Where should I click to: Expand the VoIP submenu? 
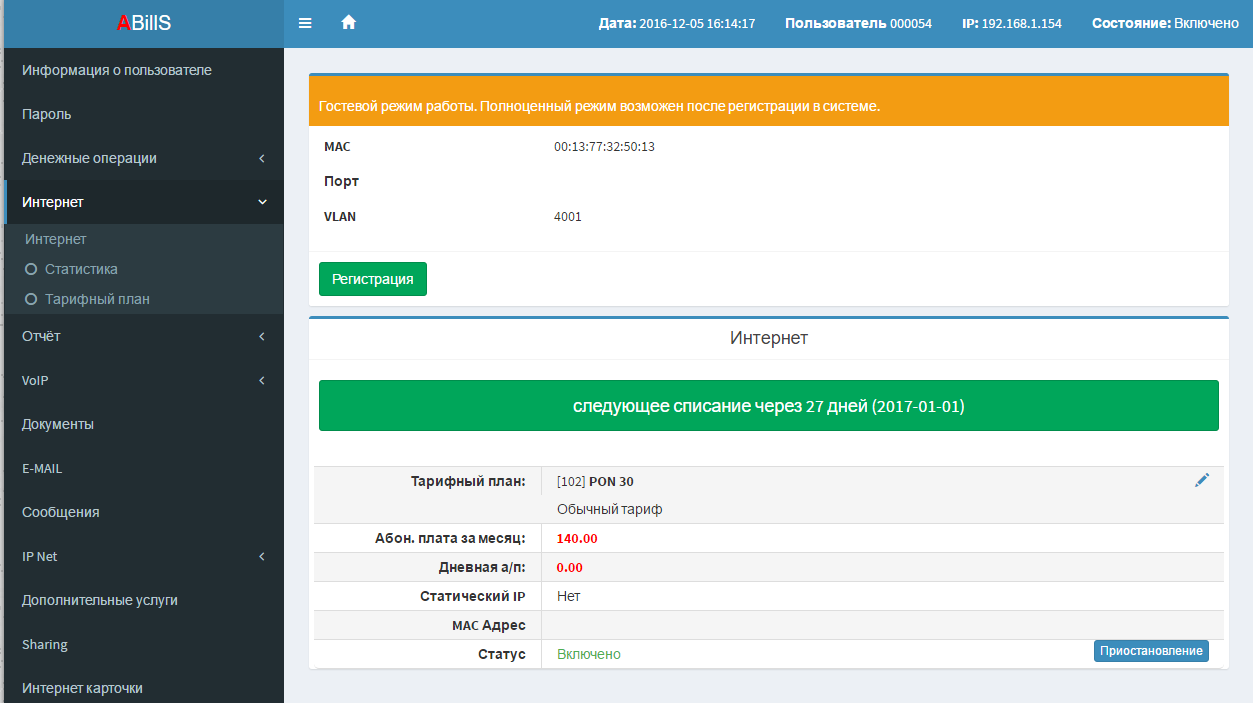[x=143, y=380]
